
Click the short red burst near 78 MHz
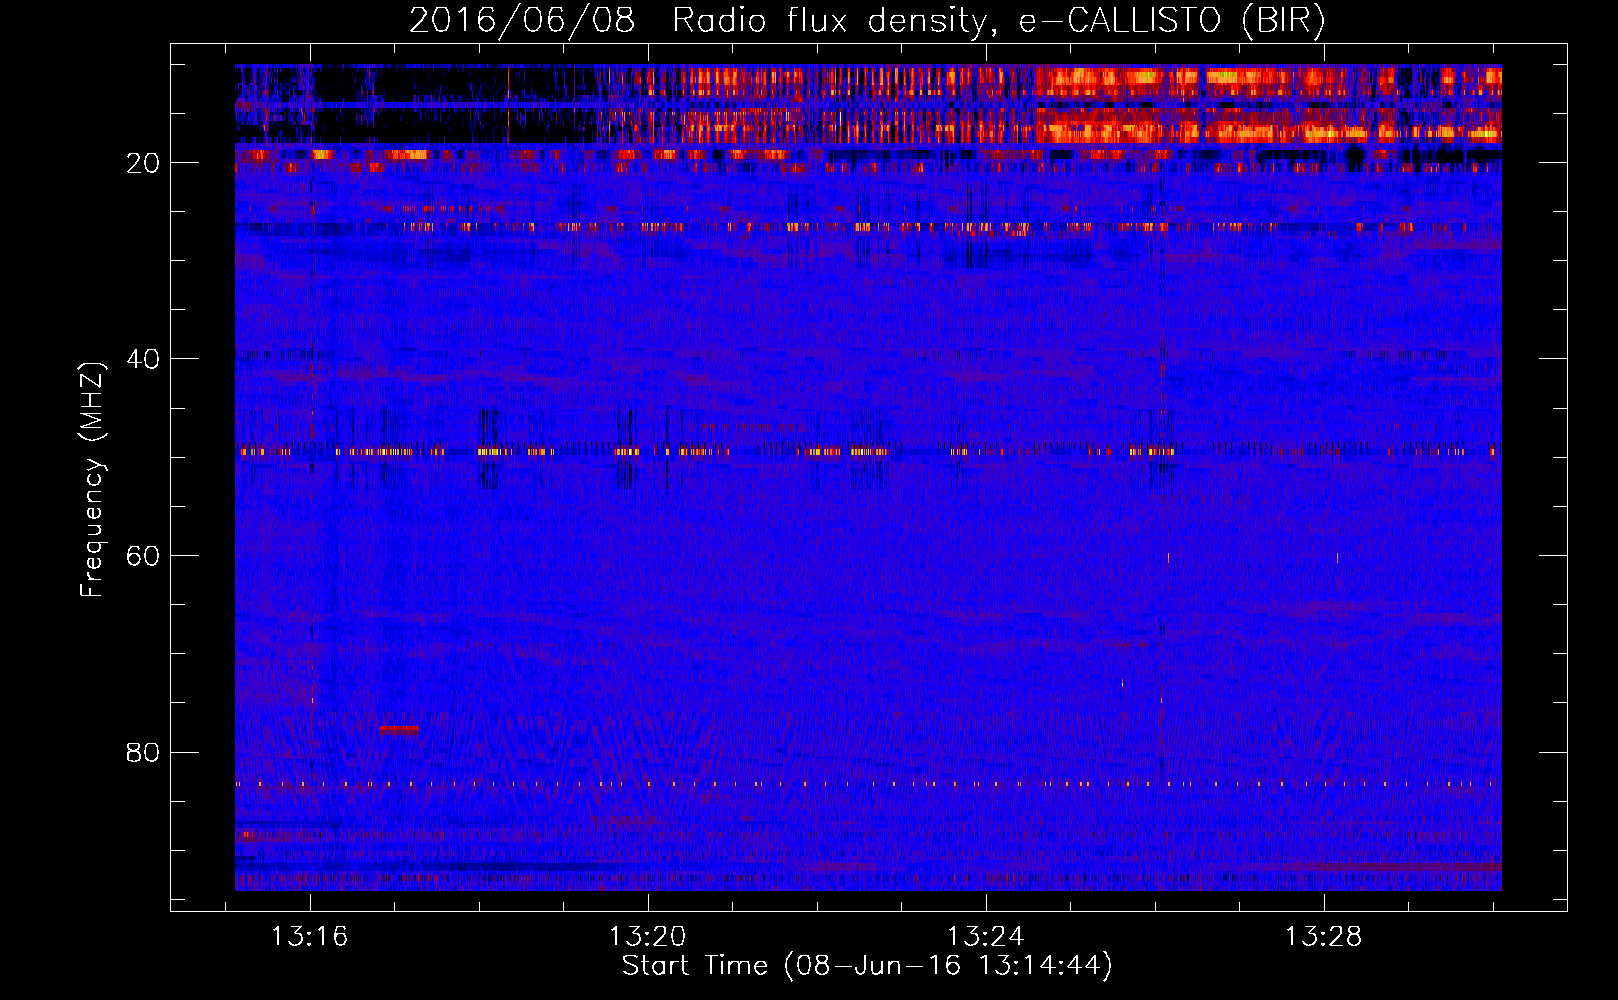click(399, 729)
